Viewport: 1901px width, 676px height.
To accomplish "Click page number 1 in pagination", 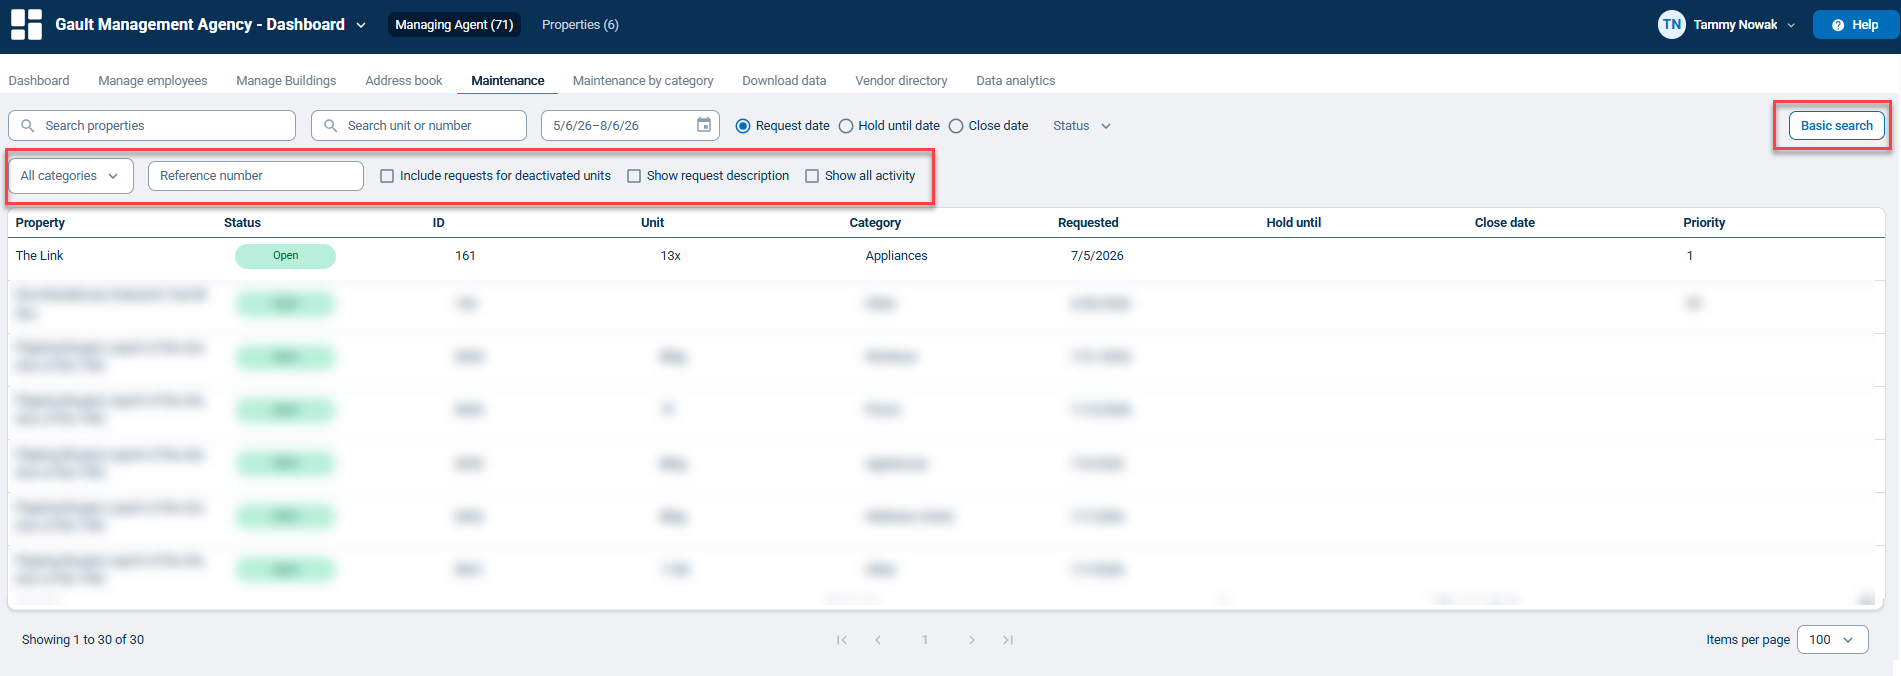I will (x=925, y=640).
